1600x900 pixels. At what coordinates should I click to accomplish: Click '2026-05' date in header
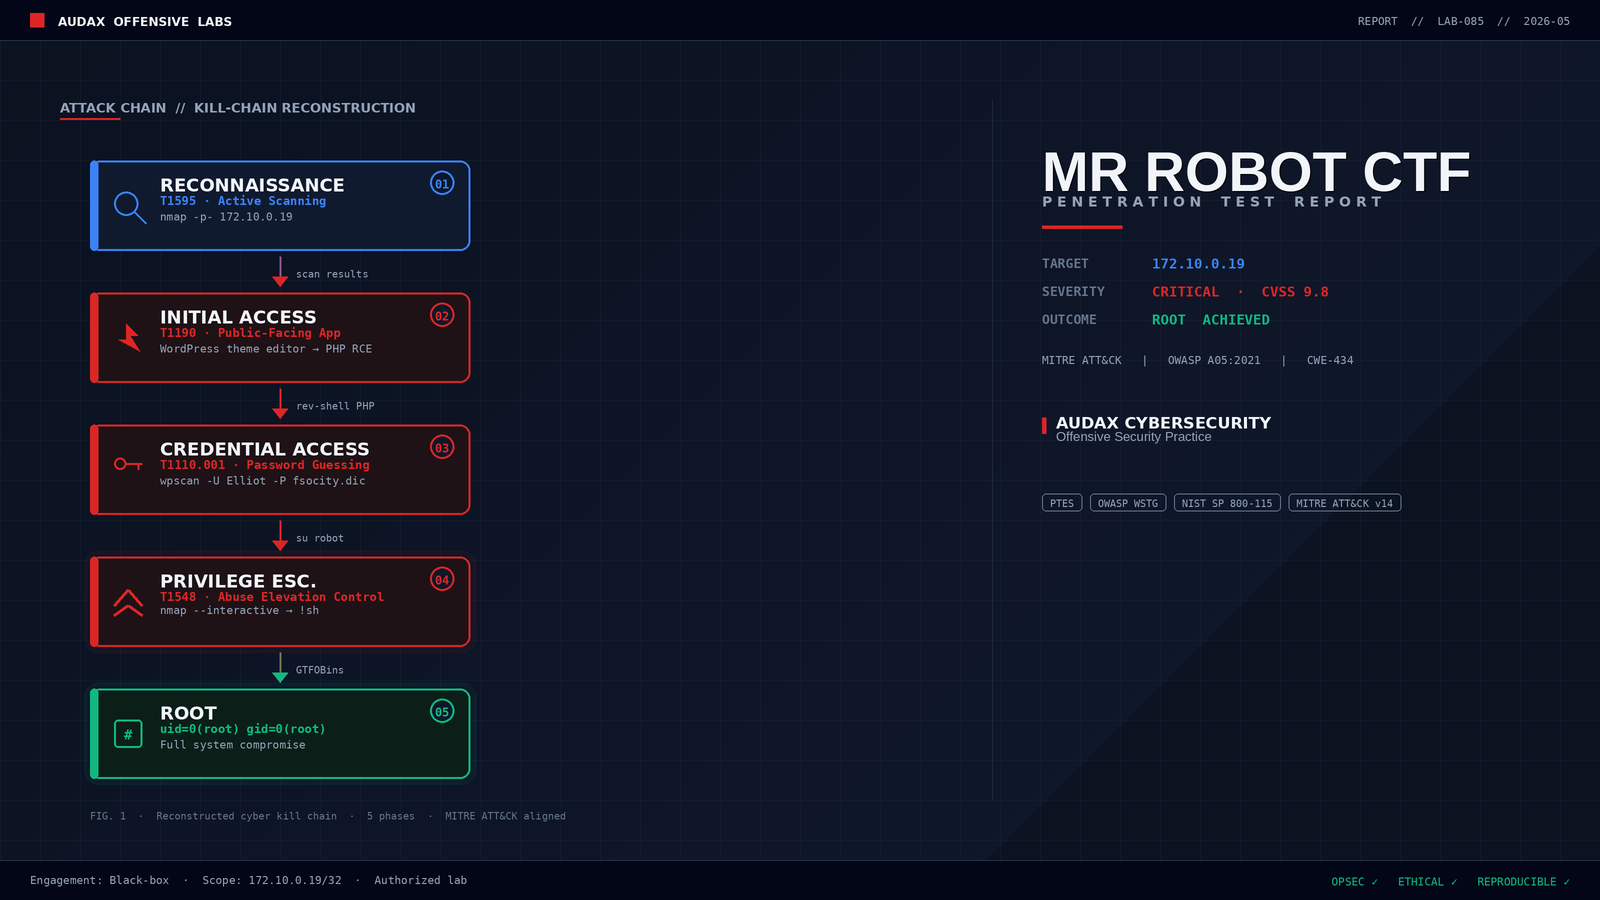[1547, 21]
